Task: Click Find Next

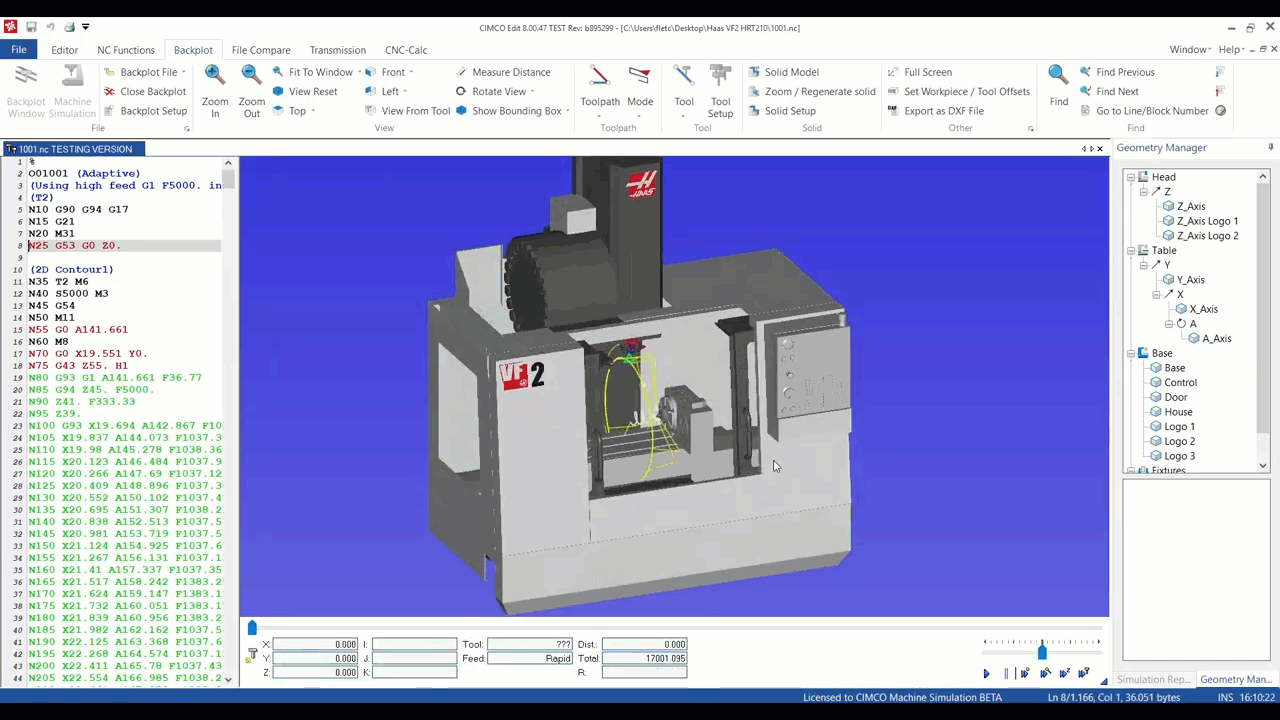Action: (1109, 91)
